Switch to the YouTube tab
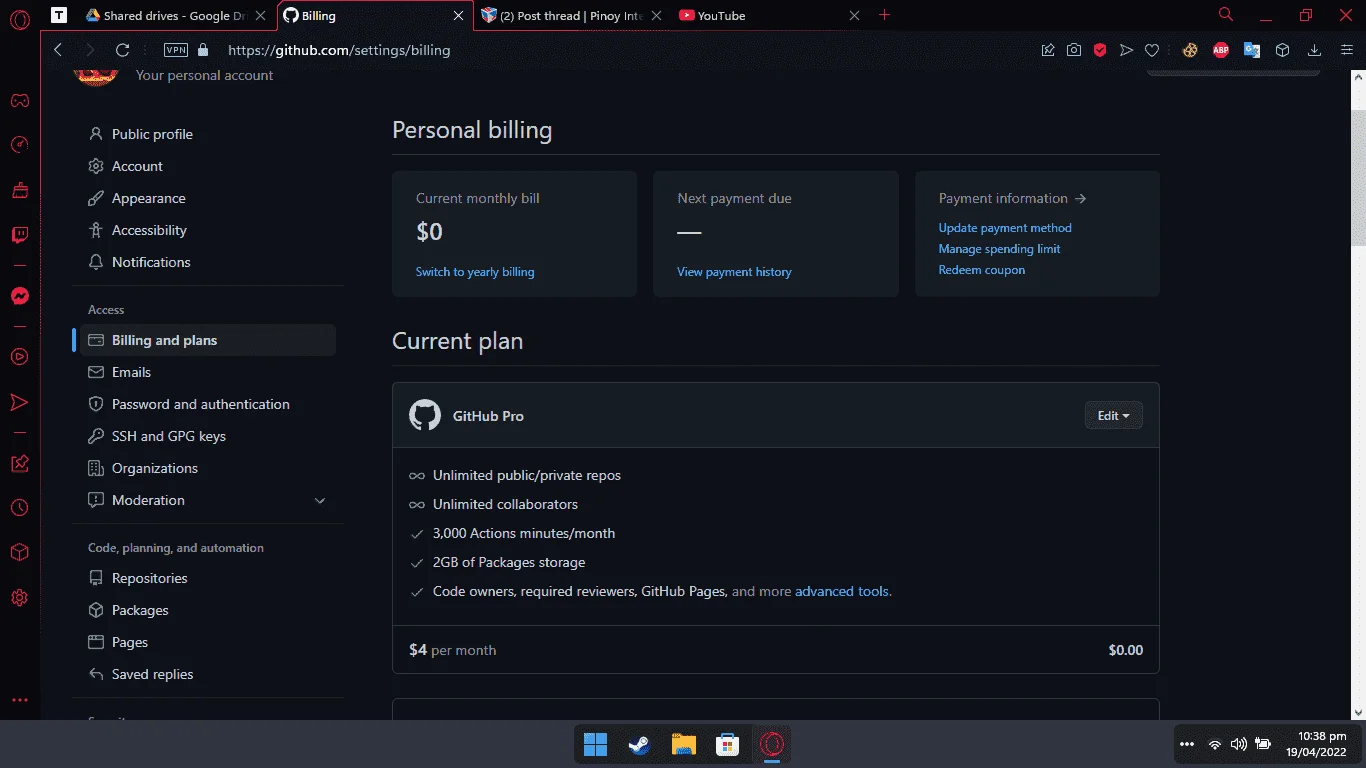 (x=769, y=15)
